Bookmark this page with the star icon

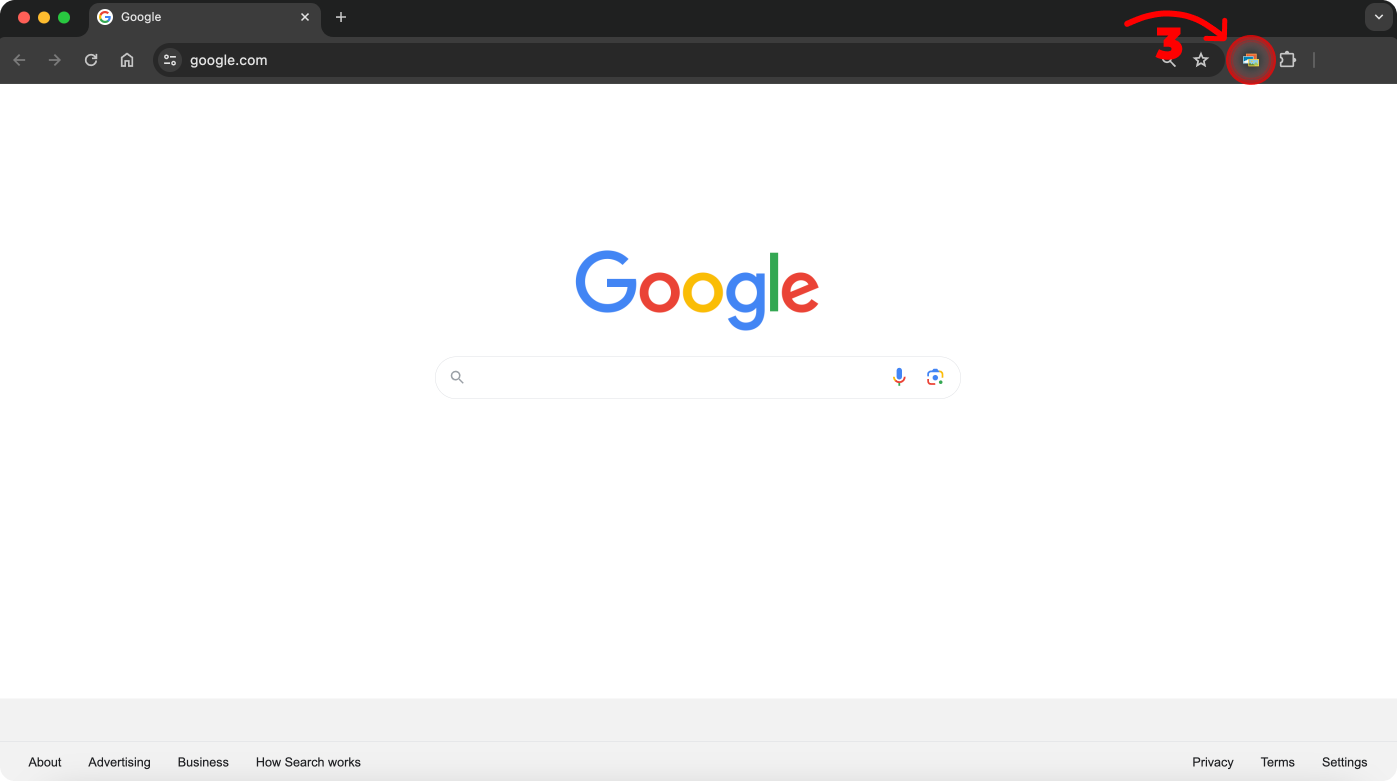point(1201,60)
